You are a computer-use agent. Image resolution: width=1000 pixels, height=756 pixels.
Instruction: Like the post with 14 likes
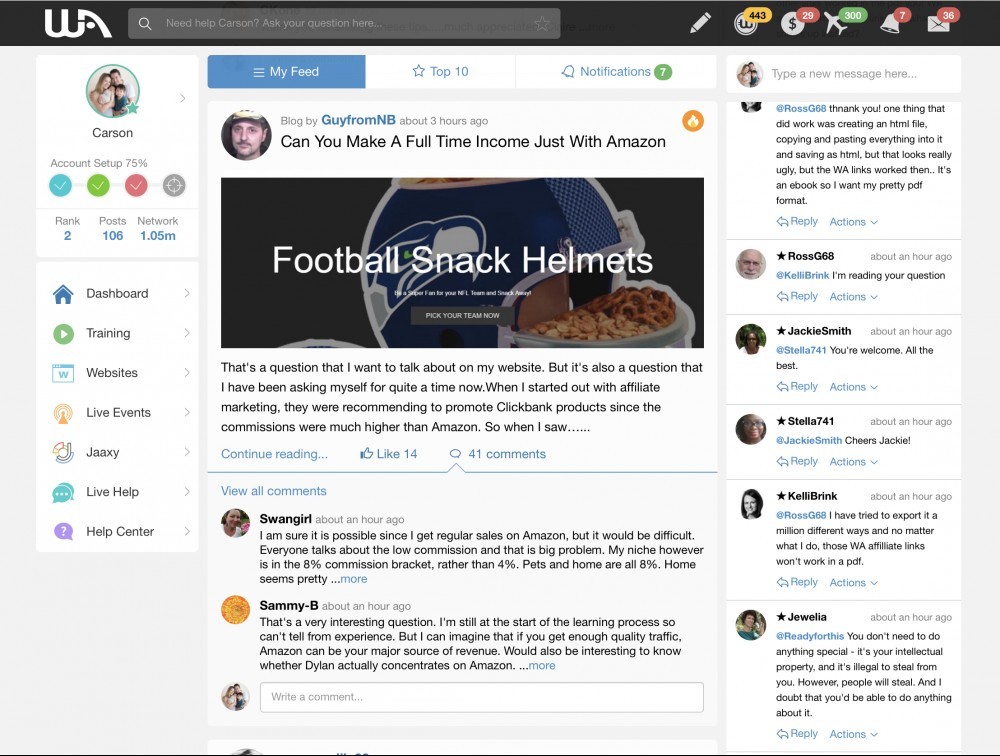click(388, 454)
